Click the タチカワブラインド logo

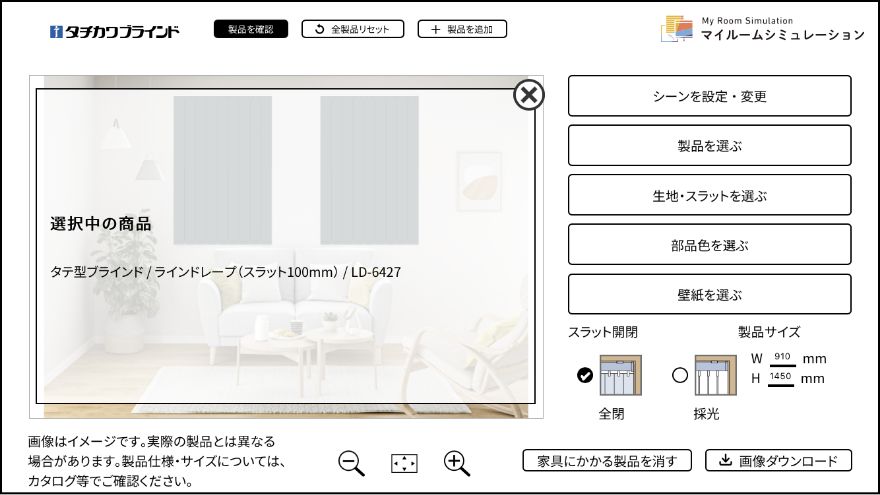(x=114, y=31)
